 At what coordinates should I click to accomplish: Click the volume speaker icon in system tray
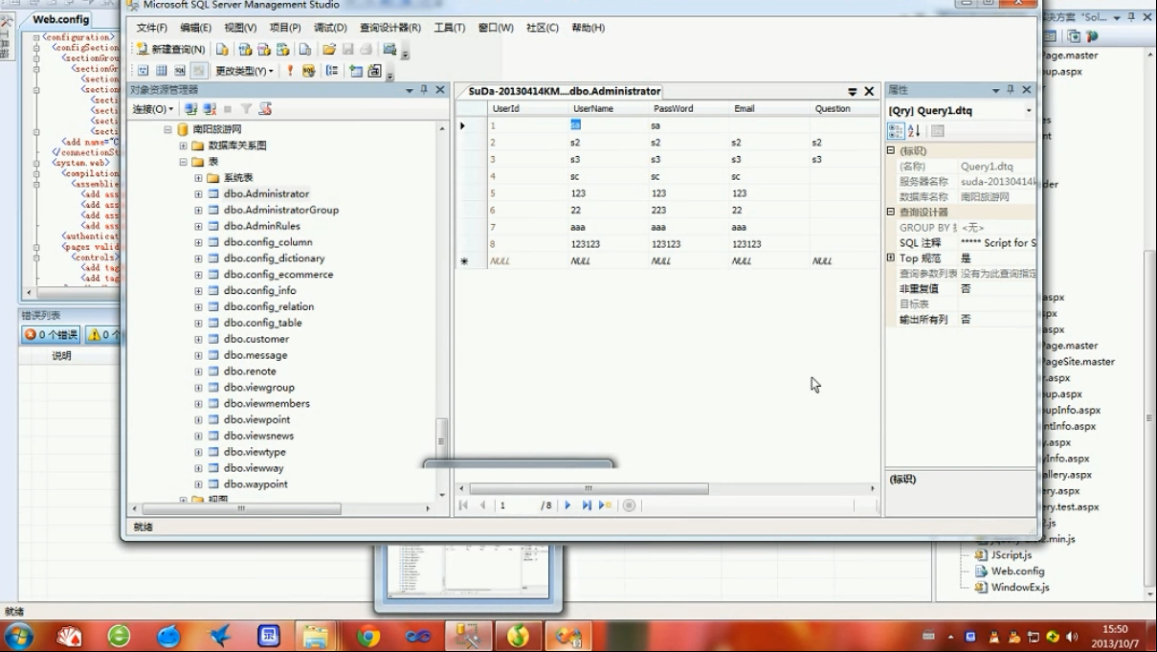coord(1072,637)
